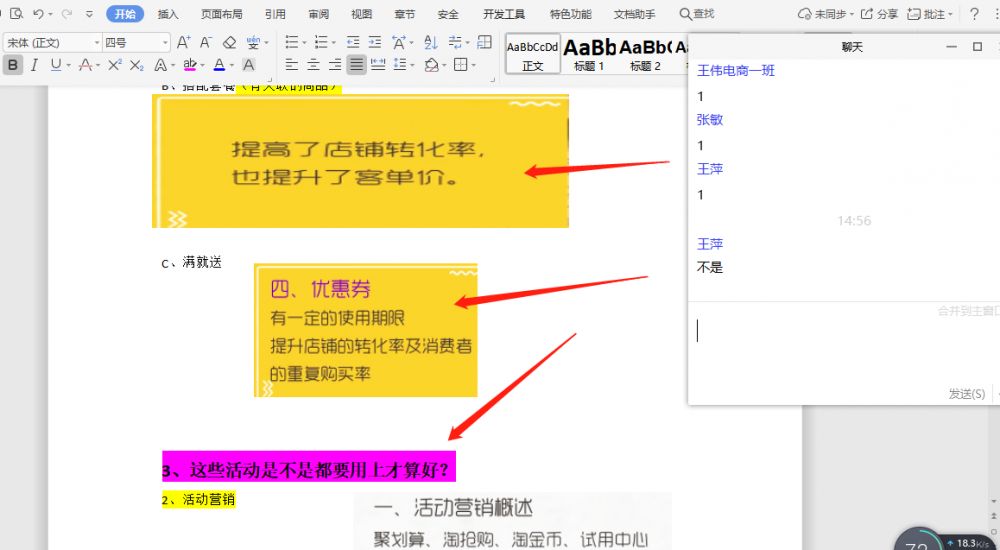Apply paragraph shading with the bucket icon
1000x550 pixels.
click(432, 64)
